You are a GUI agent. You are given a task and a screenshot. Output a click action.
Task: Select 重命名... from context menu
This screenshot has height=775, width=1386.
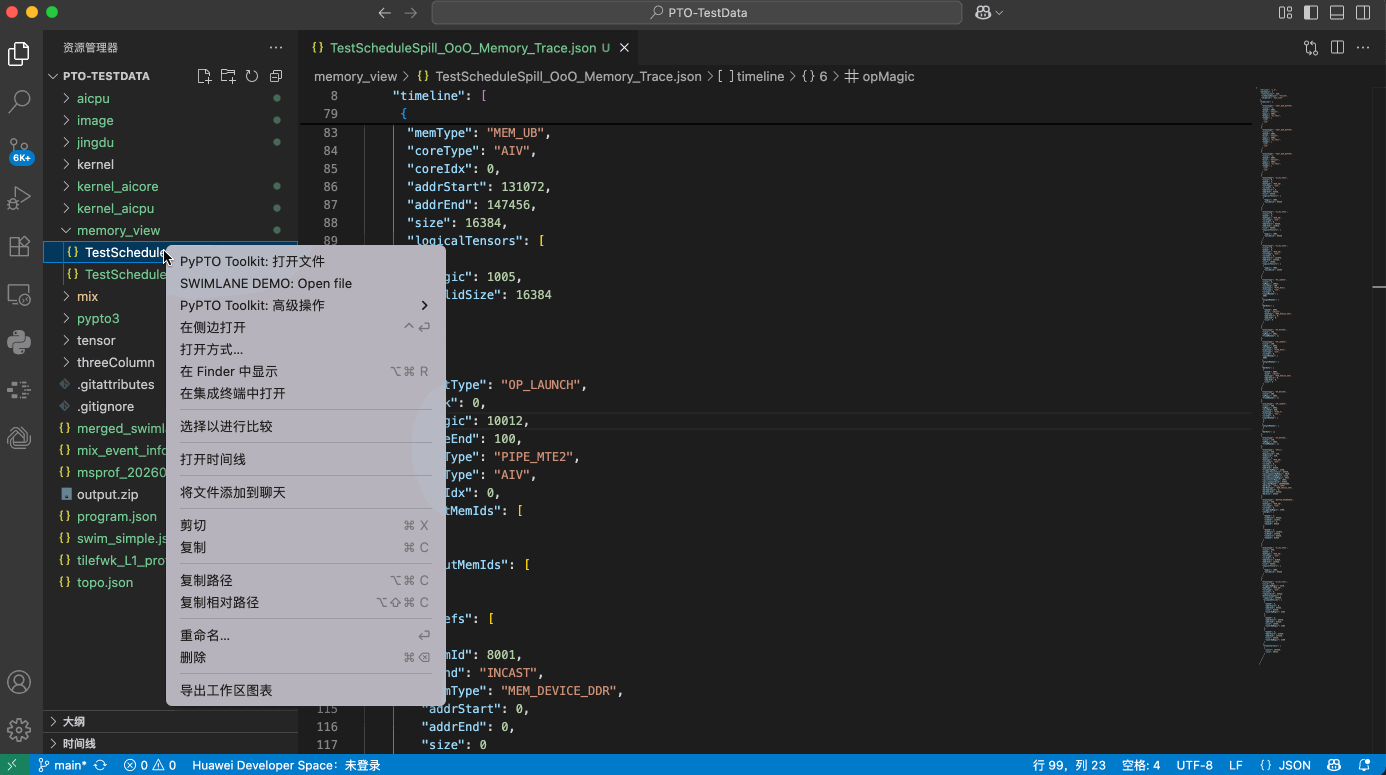point(305,635)
